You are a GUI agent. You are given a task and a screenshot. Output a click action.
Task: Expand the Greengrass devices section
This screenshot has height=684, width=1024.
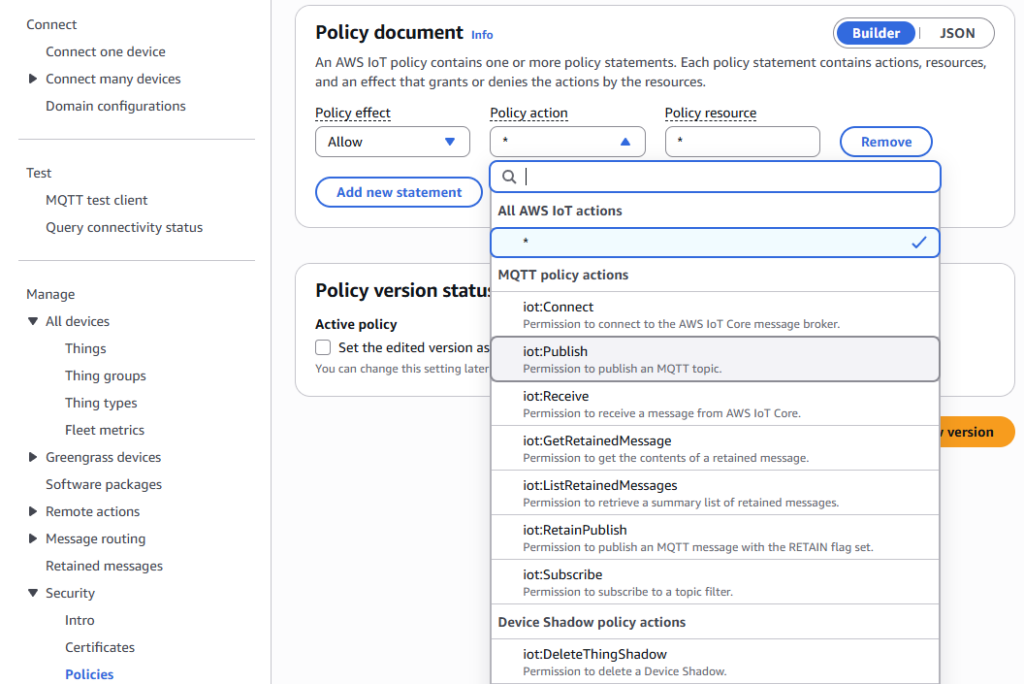pos(31,457)
